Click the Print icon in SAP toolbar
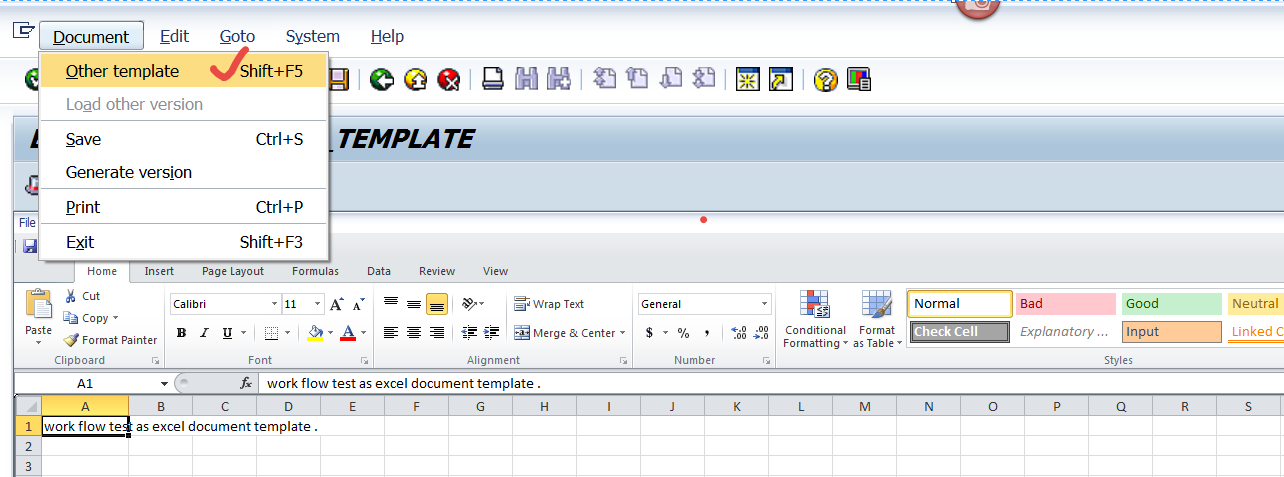 tap(492, 80)
